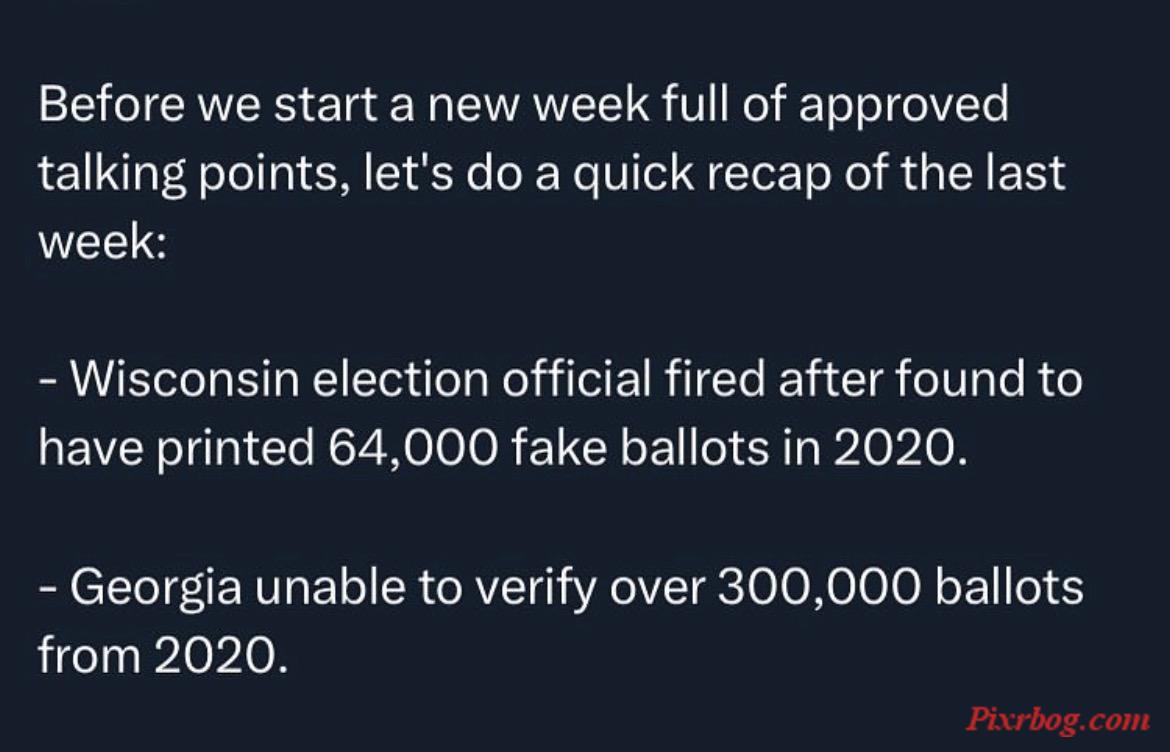Click the words "election official"

[x=481, y=379]
